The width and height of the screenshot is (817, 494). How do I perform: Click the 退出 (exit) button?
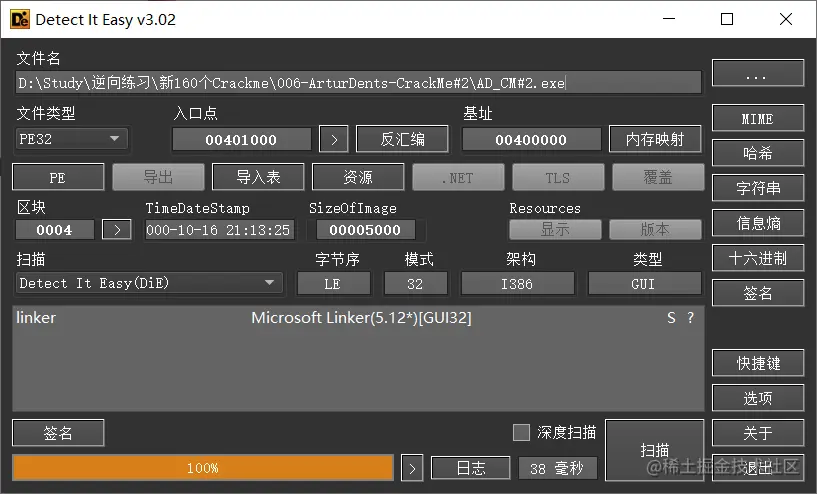[x=758, y=468]
